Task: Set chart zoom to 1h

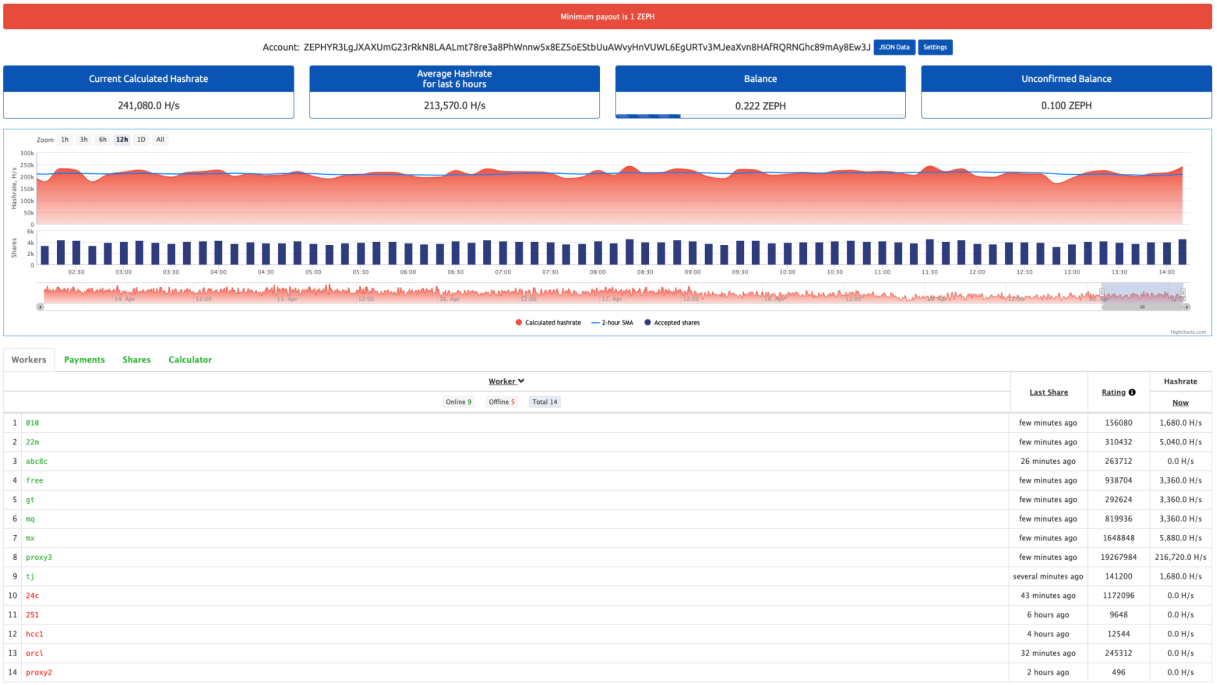Action: click(65, 140)
